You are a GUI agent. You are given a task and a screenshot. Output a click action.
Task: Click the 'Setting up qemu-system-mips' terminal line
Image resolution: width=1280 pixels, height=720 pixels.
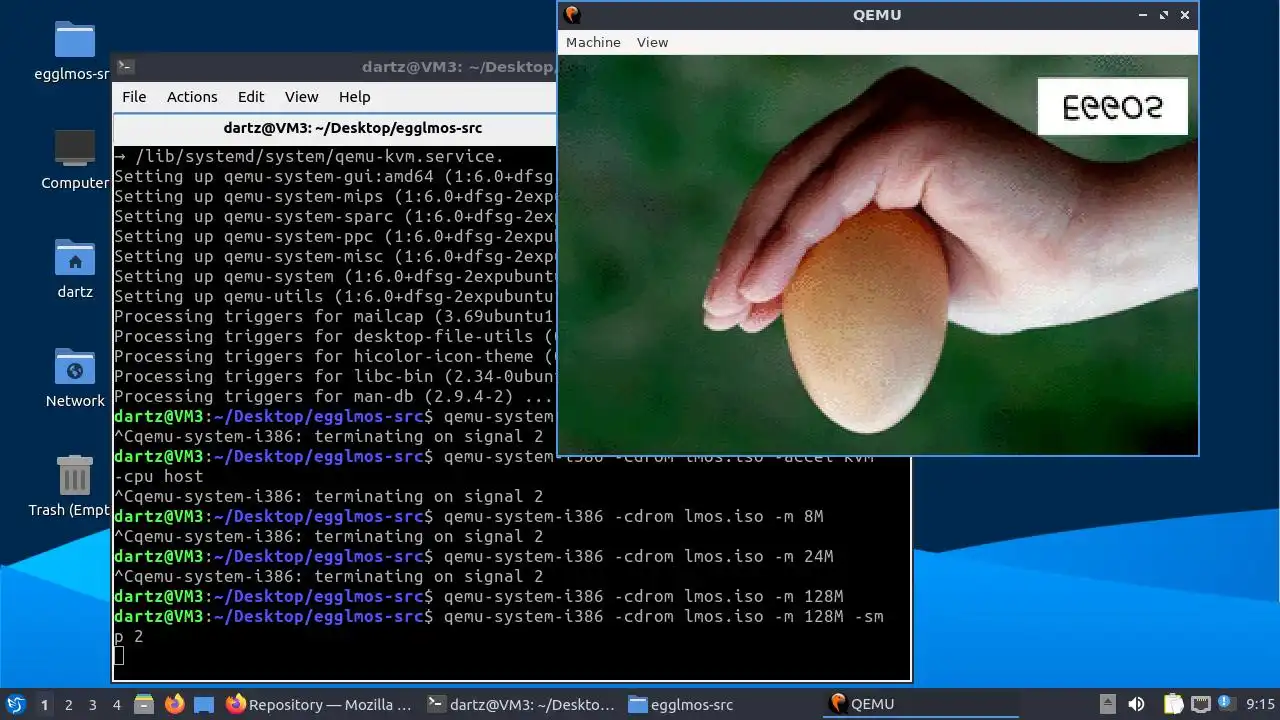point(334,196)
